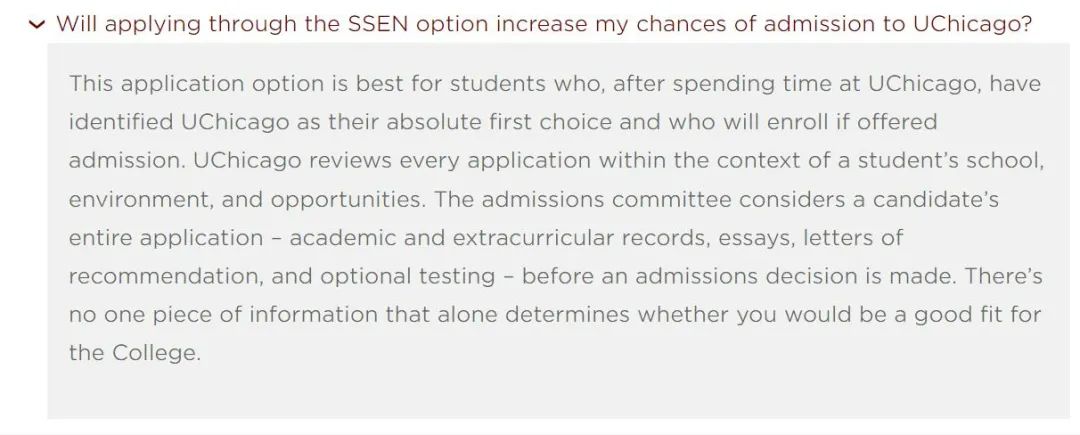The image size is (1080, 435).
Task: Click the closing words "the College."
Action: coord(135,353)
